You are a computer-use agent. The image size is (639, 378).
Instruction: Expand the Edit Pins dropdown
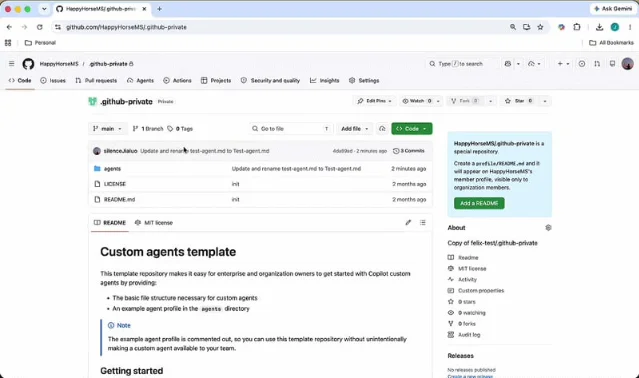[374, 101]
